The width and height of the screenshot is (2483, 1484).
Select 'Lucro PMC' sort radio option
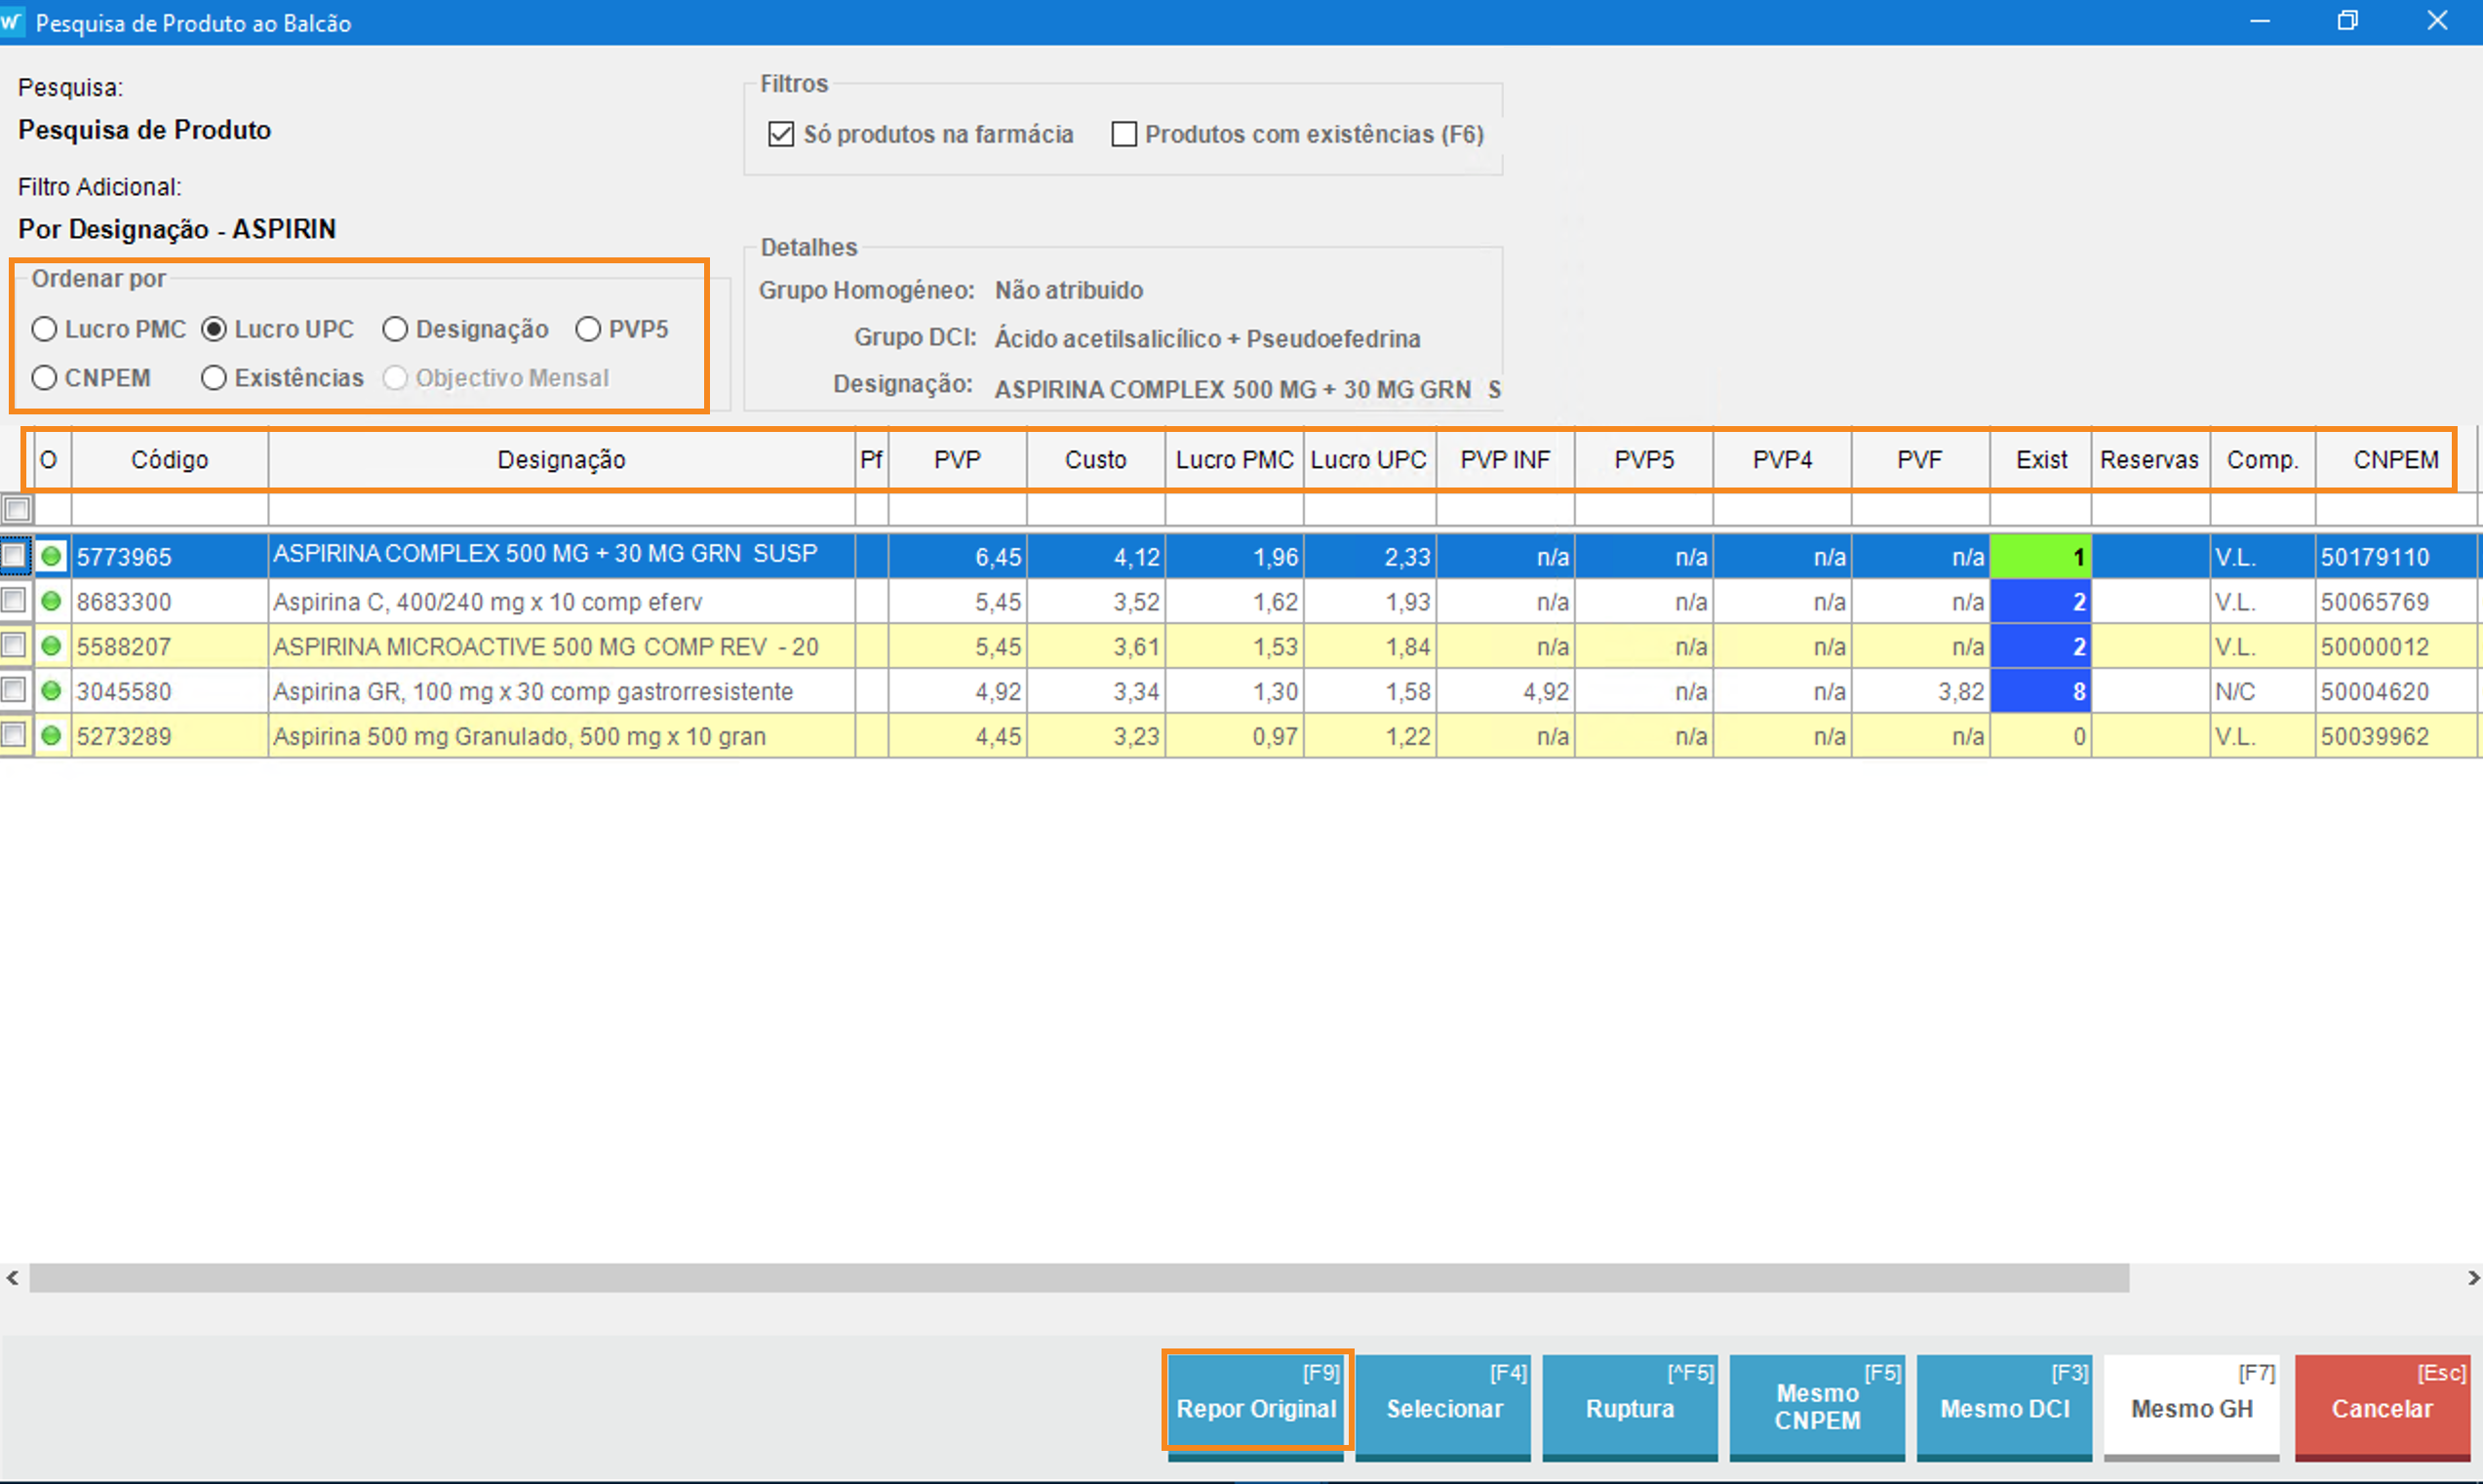tap(45, 329)
